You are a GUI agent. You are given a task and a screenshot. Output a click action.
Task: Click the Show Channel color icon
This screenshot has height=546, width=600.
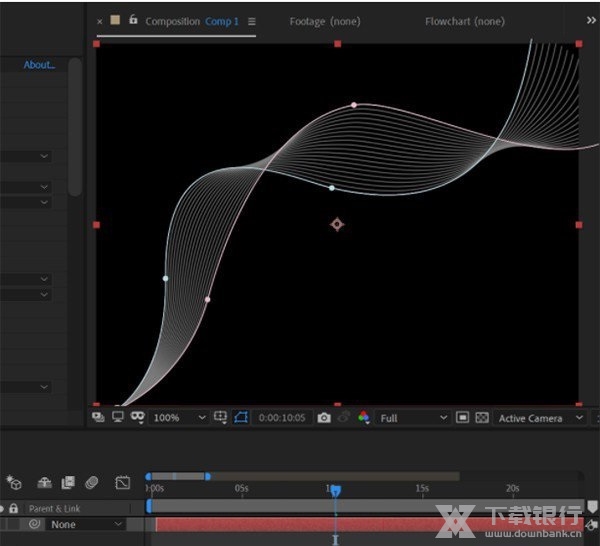pyautogui.click(x=364, y=418)
